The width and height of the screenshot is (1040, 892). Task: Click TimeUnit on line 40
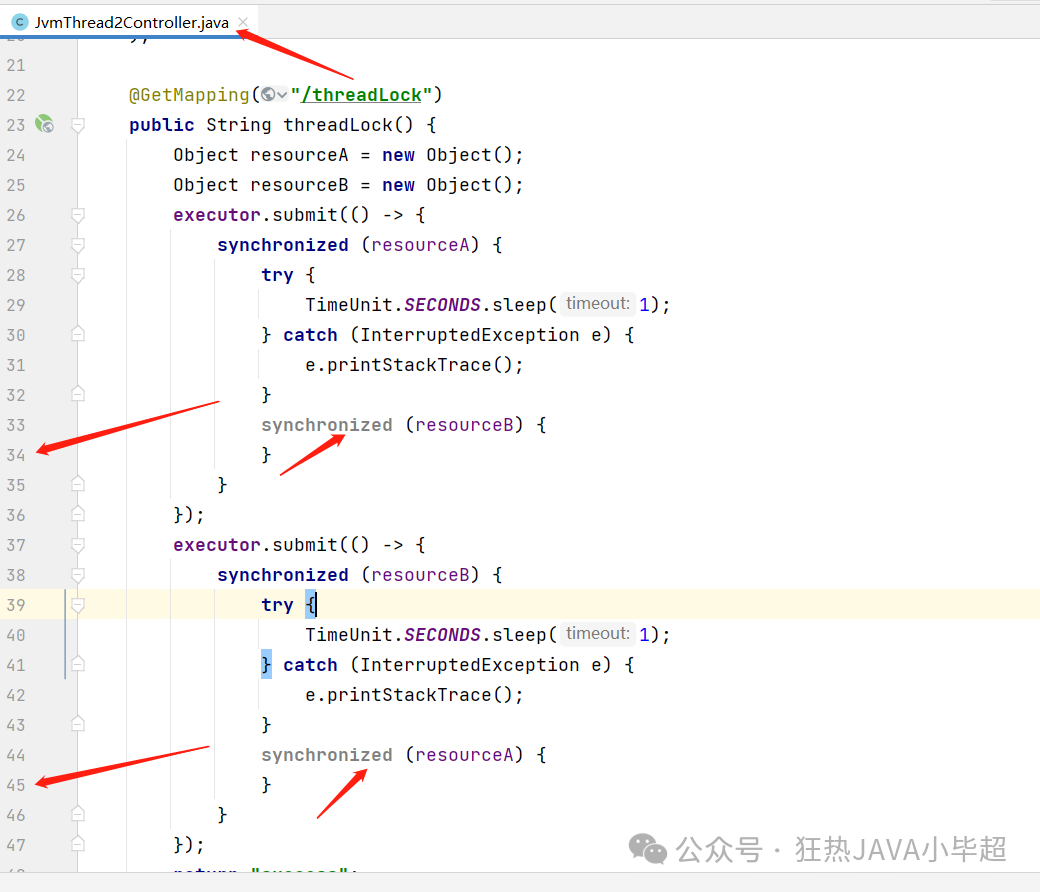[x=349, y=635]
